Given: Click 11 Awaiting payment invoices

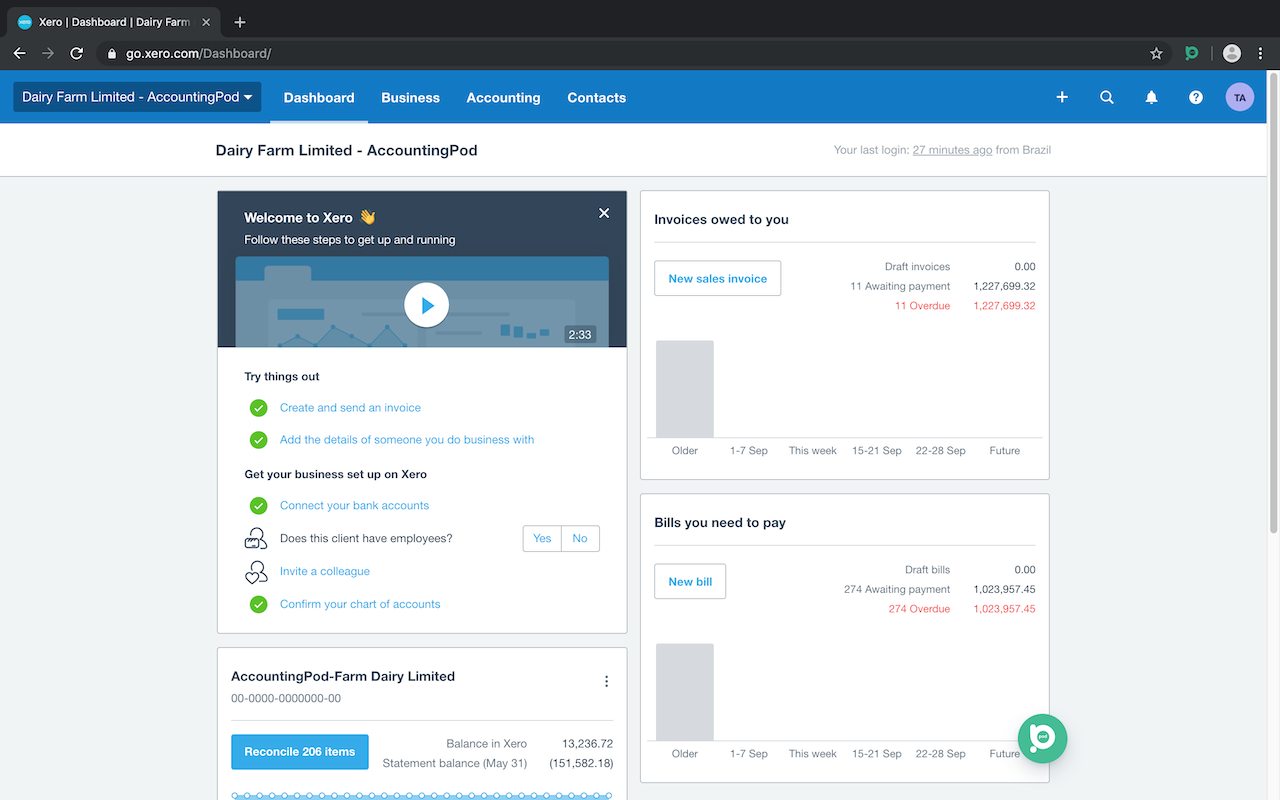Looking at the screenshot, I should (900, 286).
